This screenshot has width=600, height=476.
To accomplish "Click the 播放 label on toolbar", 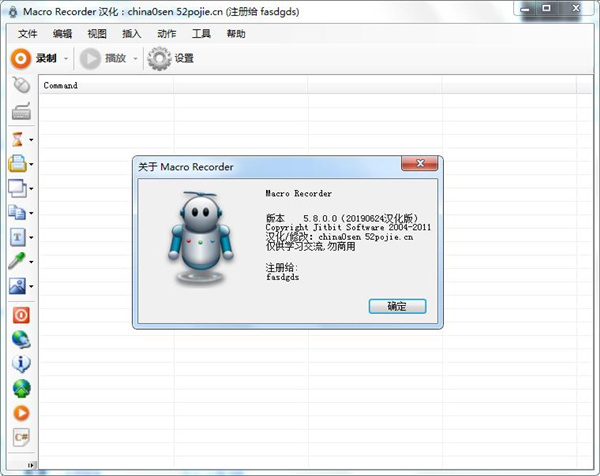I will click(x=116, y=59).
